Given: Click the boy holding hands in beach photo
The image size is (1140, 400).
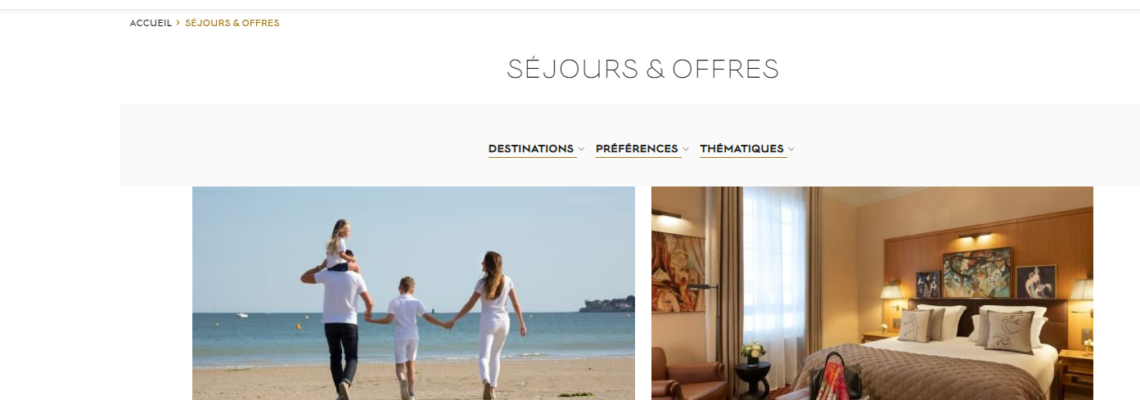Looking at the screenshot, I should pos(405,337).
